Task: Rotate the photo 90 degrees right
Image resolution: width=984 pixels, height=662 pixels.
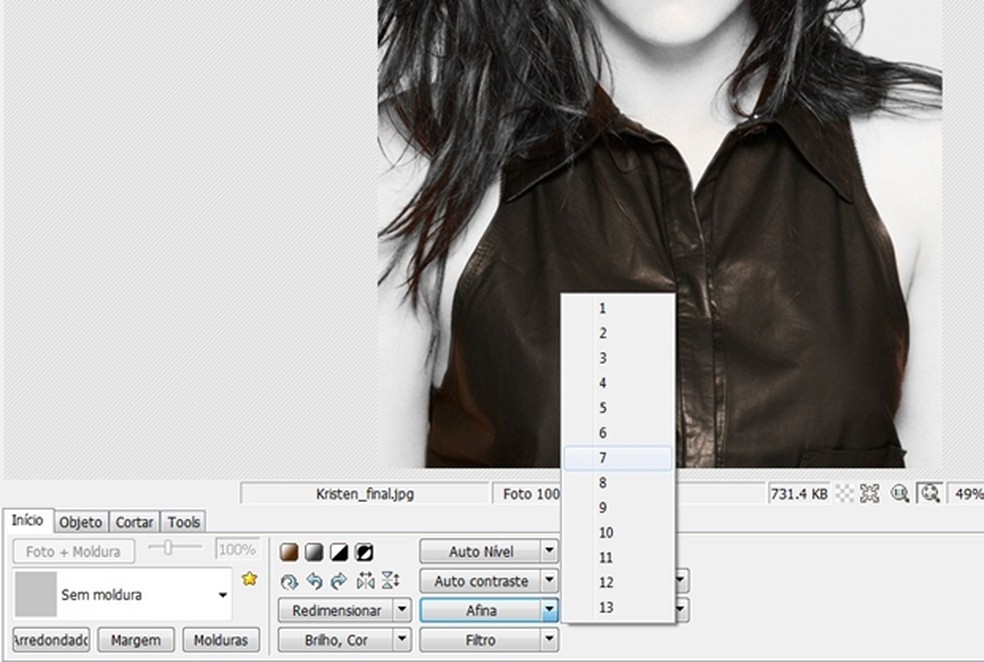Action: click(338, 580)
